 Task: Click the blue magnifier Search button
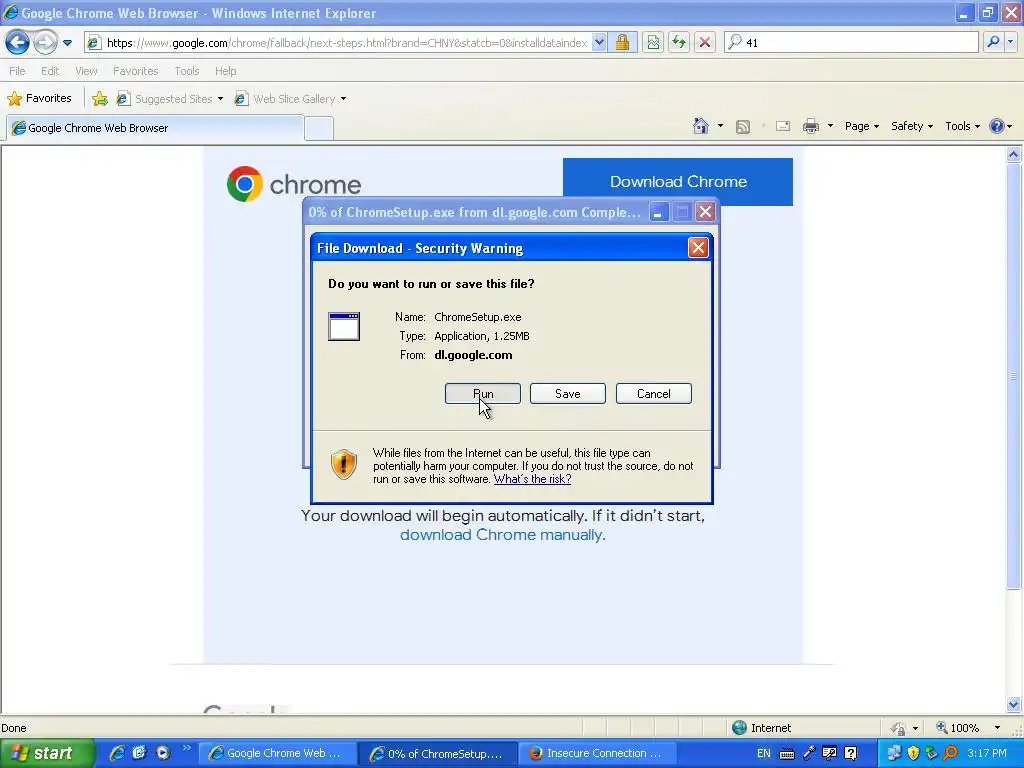coord(993,42)
